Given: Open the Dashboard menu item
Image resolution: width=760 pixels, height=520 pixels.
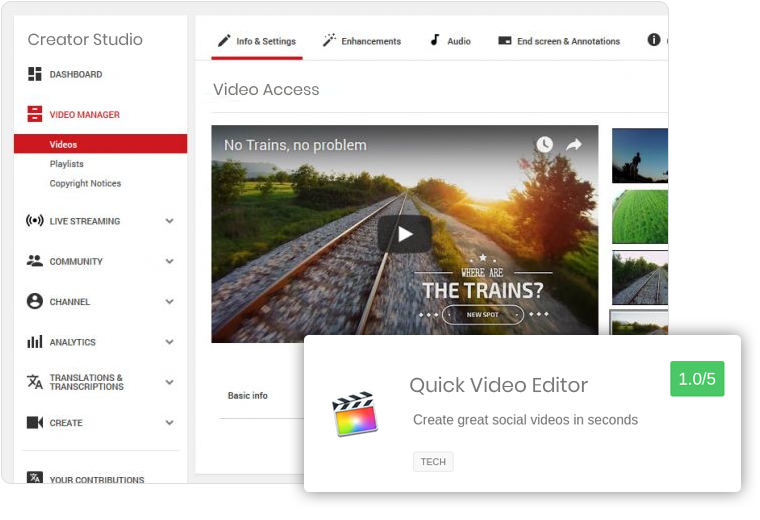Looking at the screenshot, I should [x=76, y=74].
